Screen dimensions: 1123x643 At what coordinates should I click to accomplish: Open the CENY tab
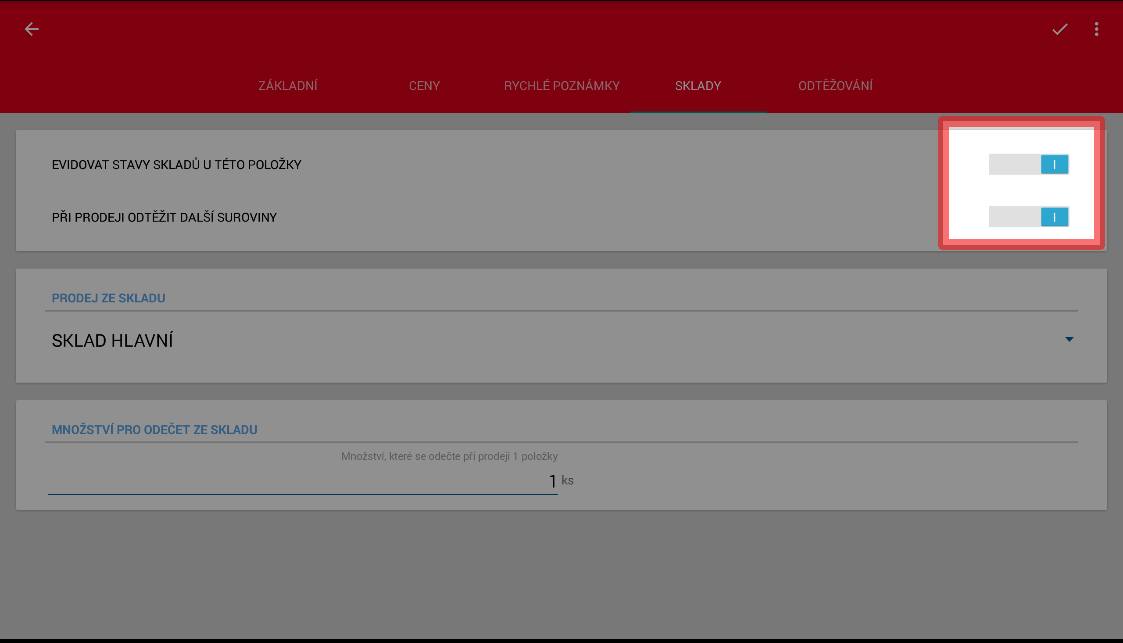tap(425, 86)
